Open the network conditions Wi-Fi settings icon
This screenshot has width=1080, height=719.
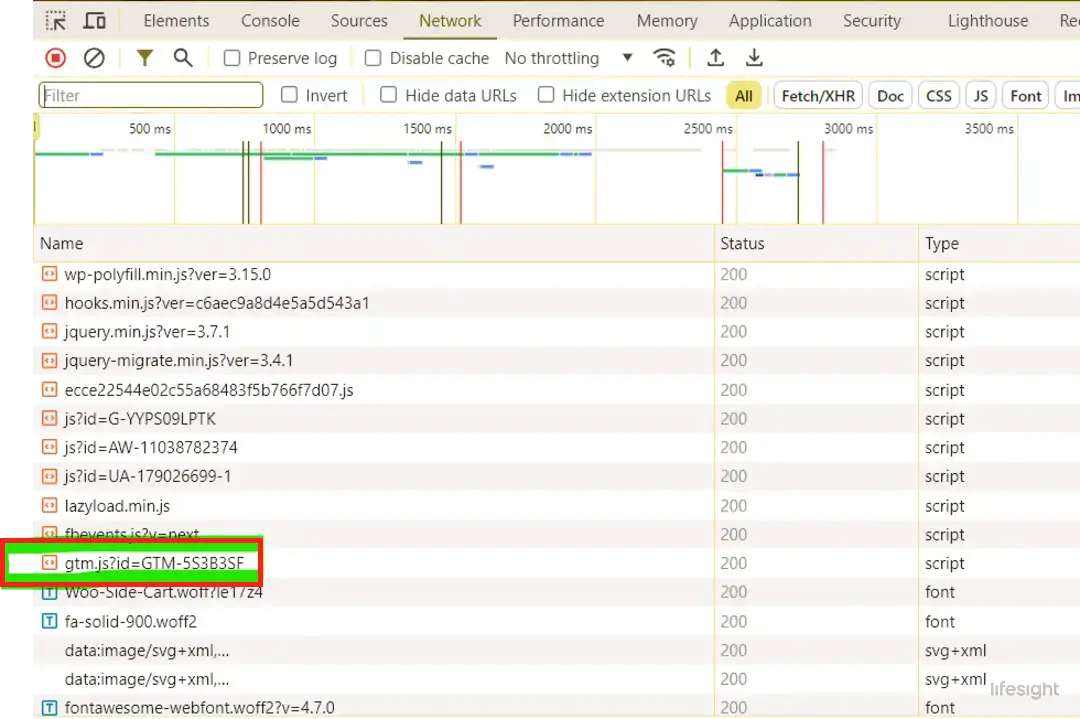click(x=664, y=58)
